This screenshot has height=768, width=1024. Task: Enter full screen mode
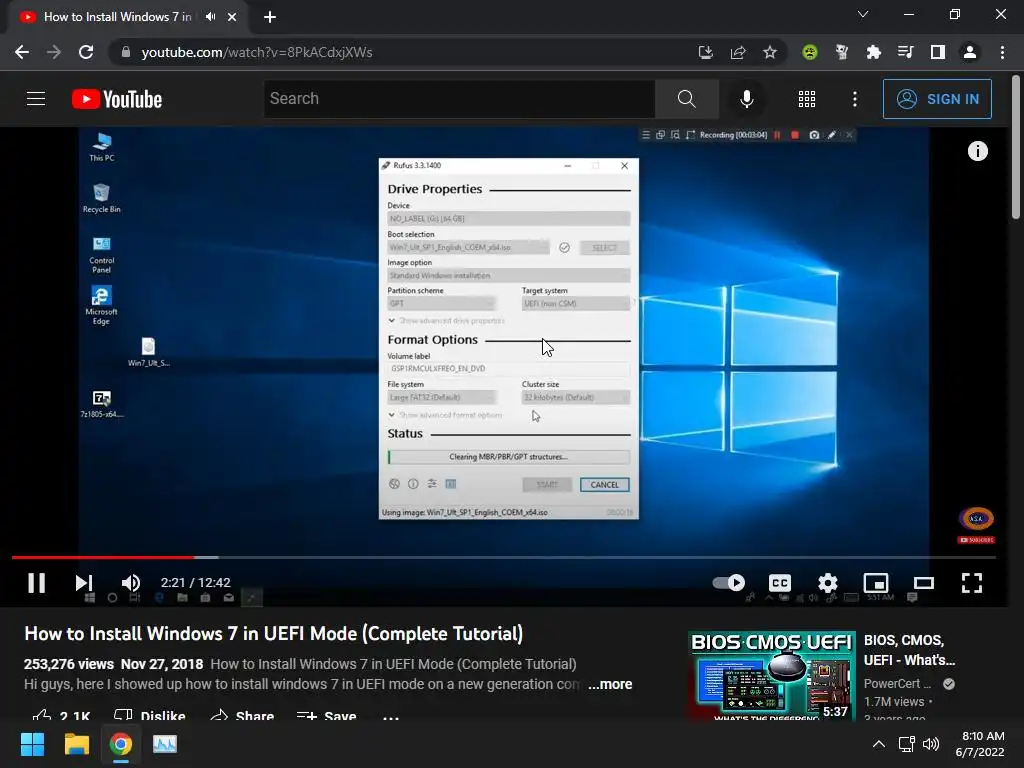pos(972,583)
